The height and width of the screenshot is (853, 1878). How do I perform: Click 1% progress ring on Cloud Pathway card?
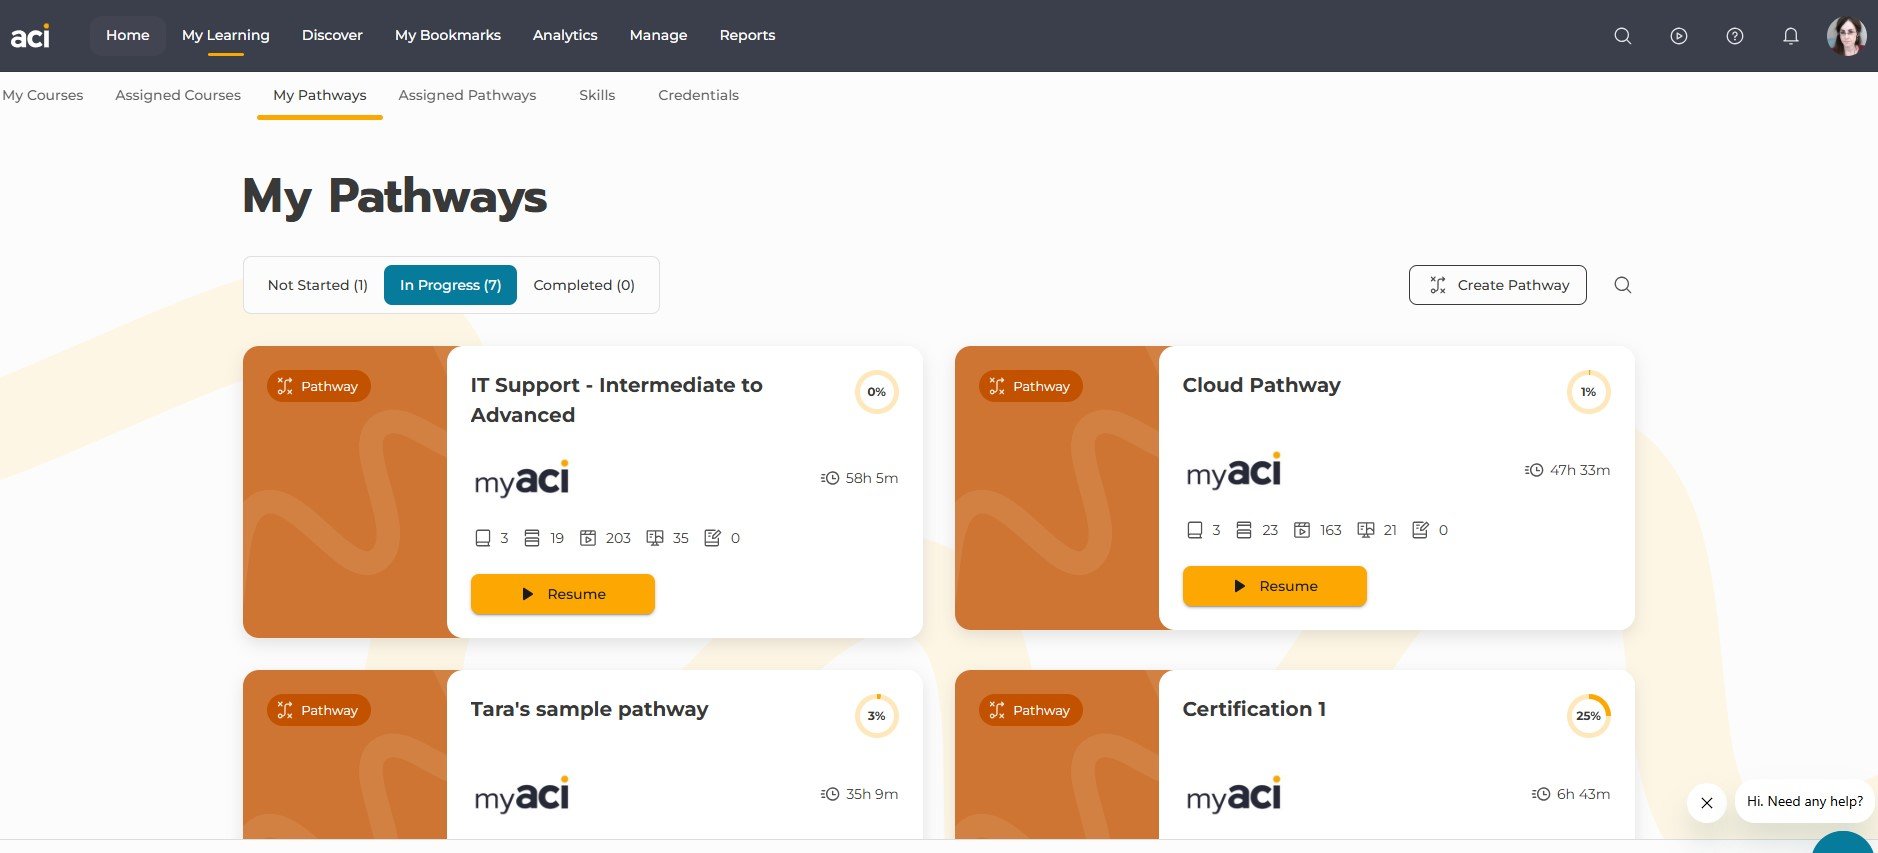pyautogui.click(x=1589, y=392)
